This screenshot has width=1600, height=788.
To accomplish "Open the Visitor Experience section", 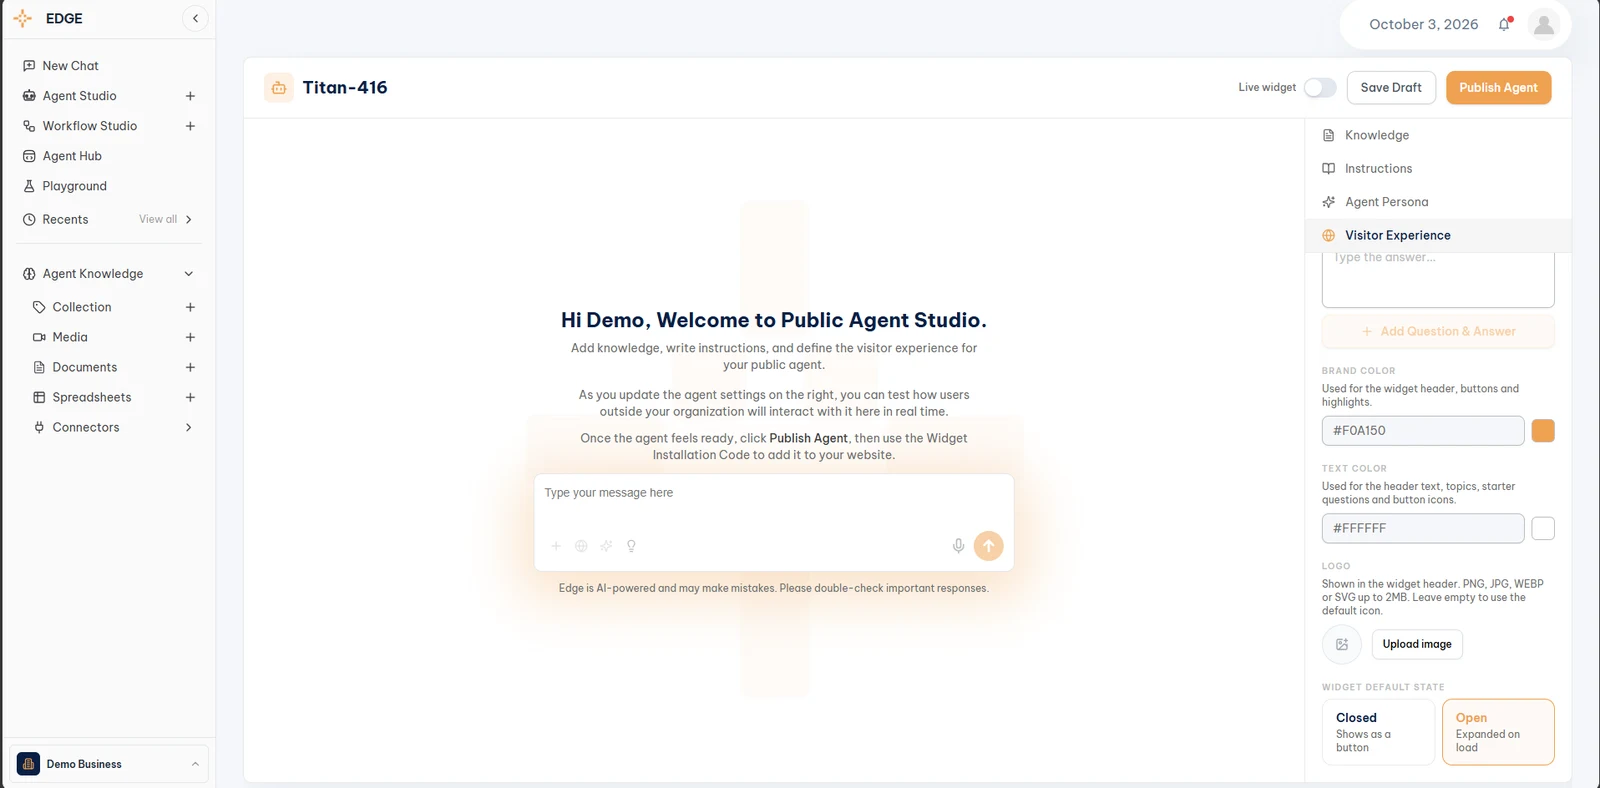I will click(1438, 235).
